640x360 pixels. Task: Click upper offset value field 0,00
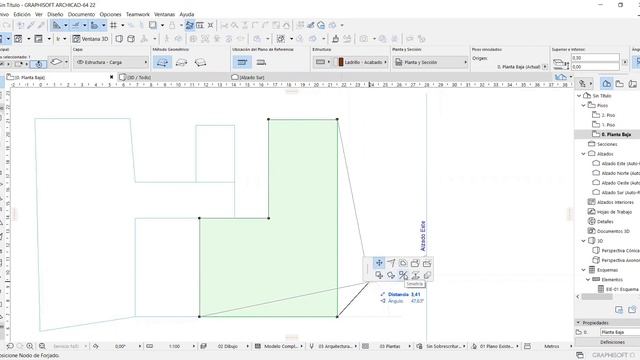coord(595,58)
